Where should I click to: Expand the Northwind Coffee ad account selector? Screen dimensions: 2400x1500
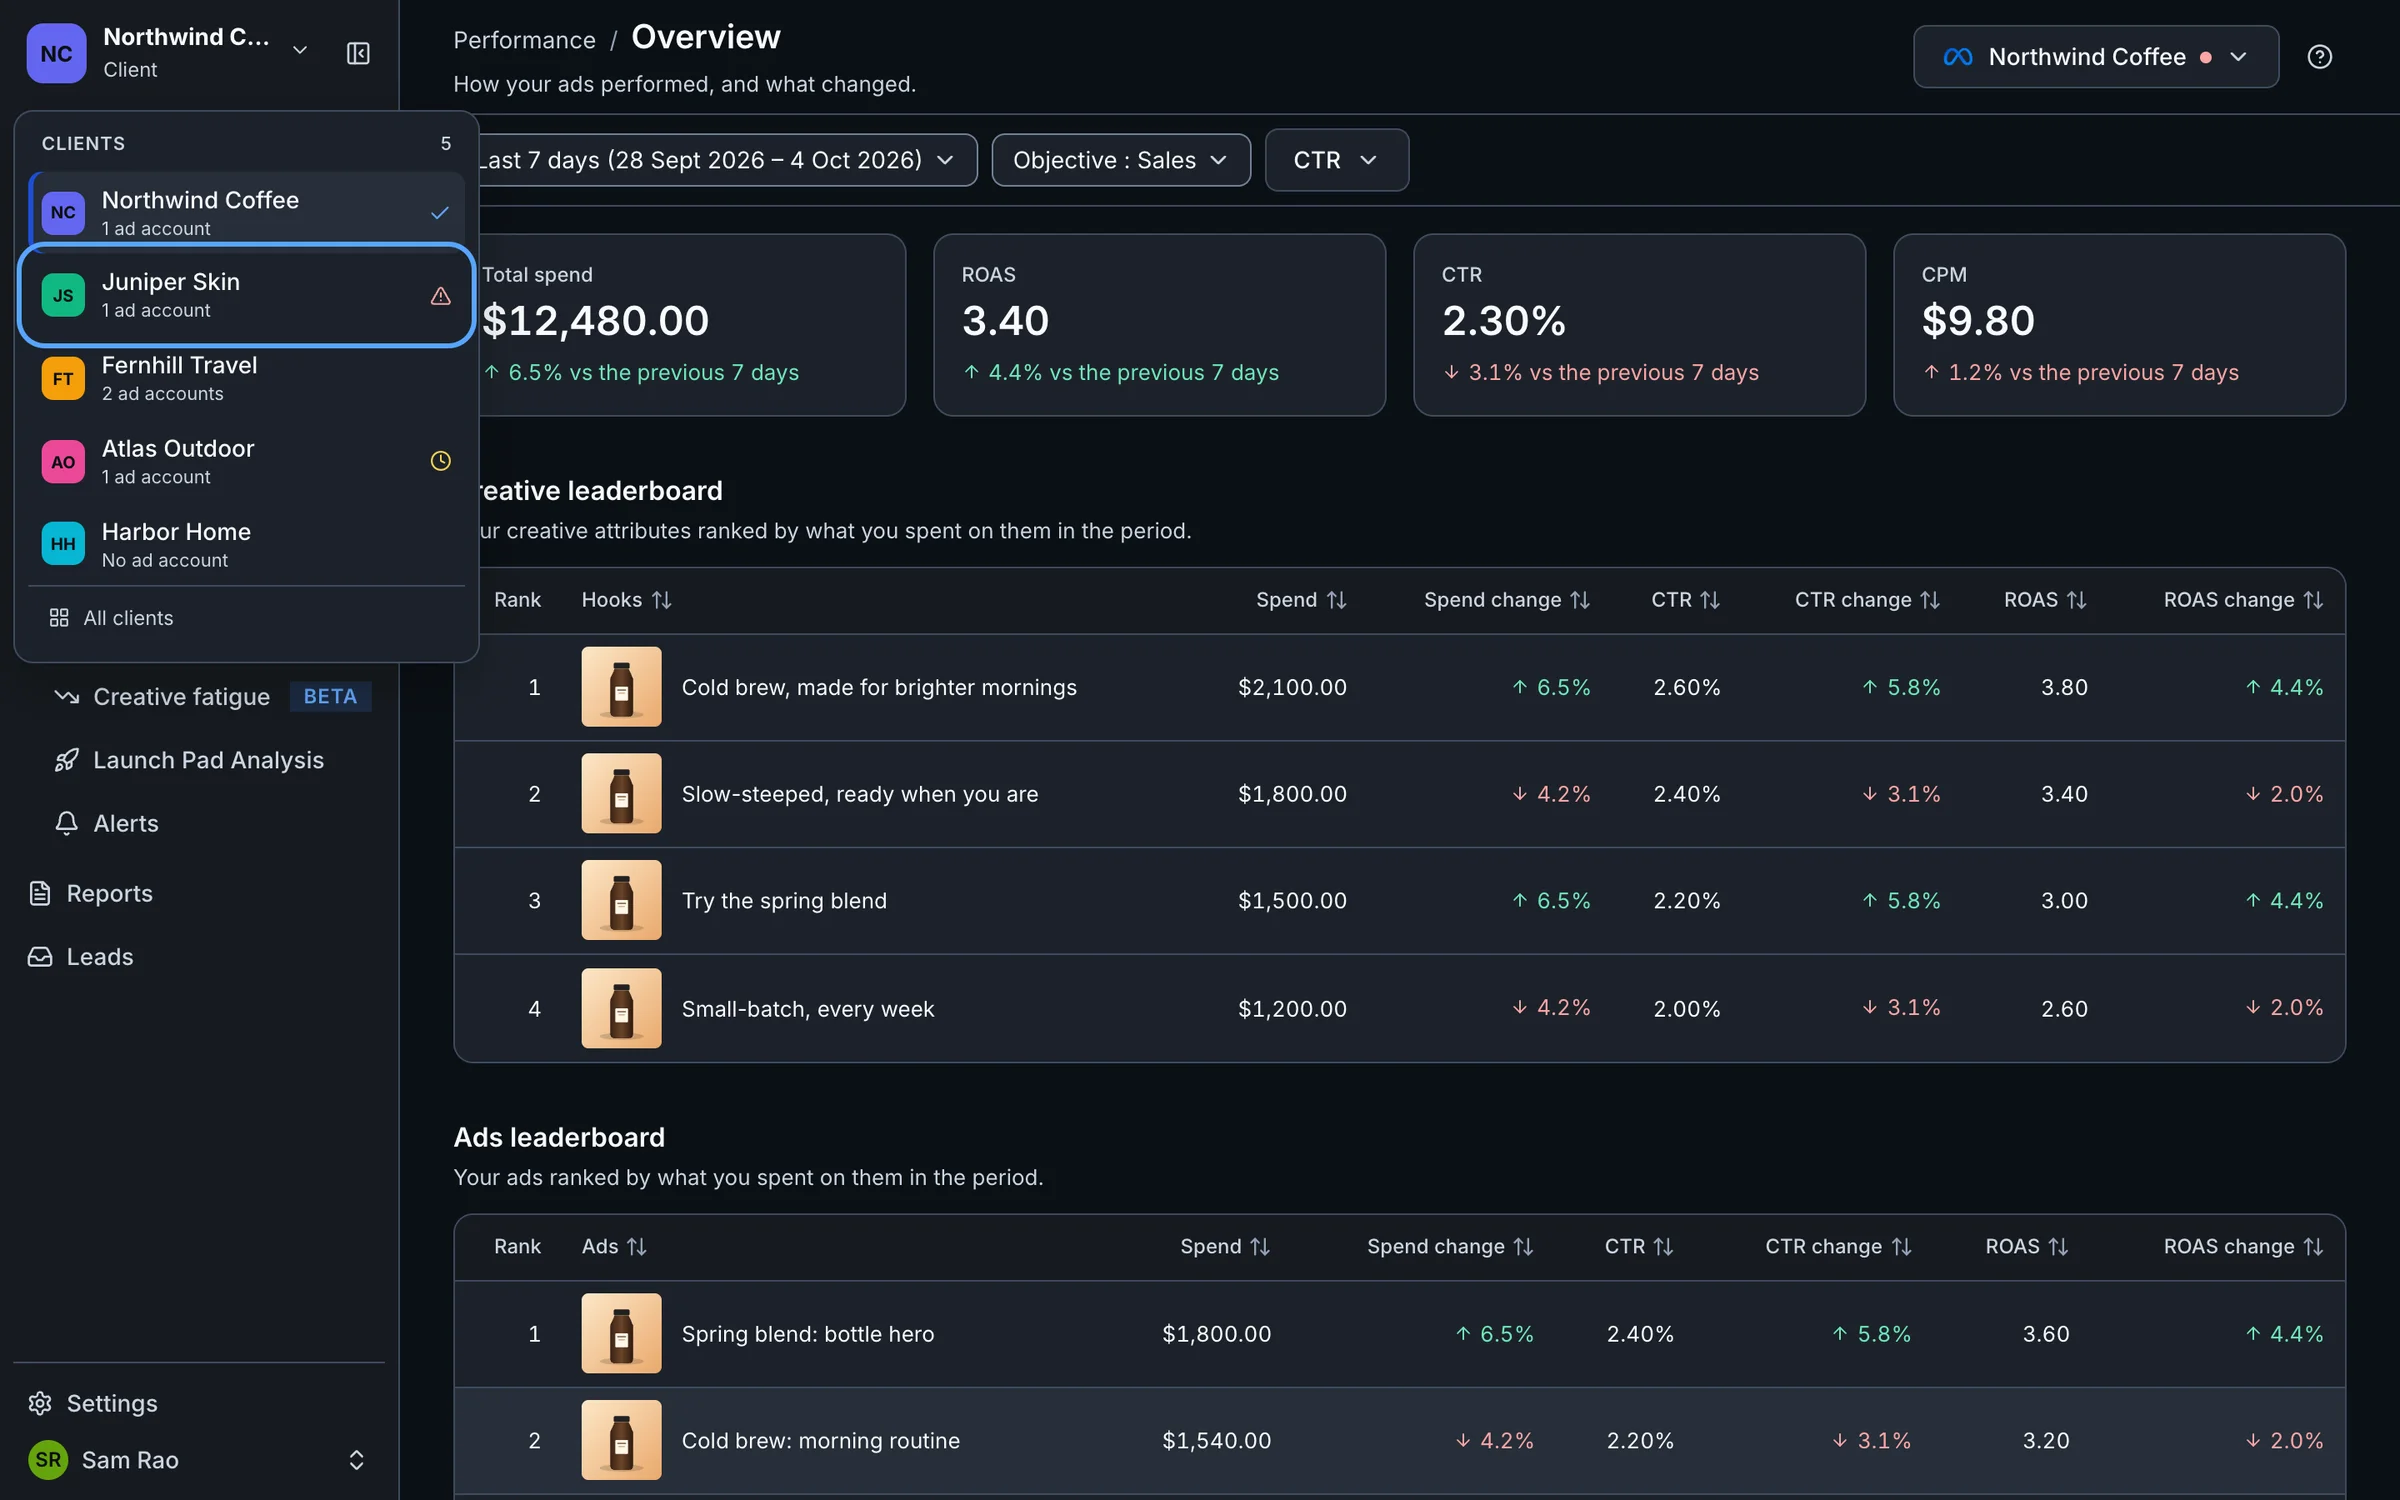pos(2096,57)
